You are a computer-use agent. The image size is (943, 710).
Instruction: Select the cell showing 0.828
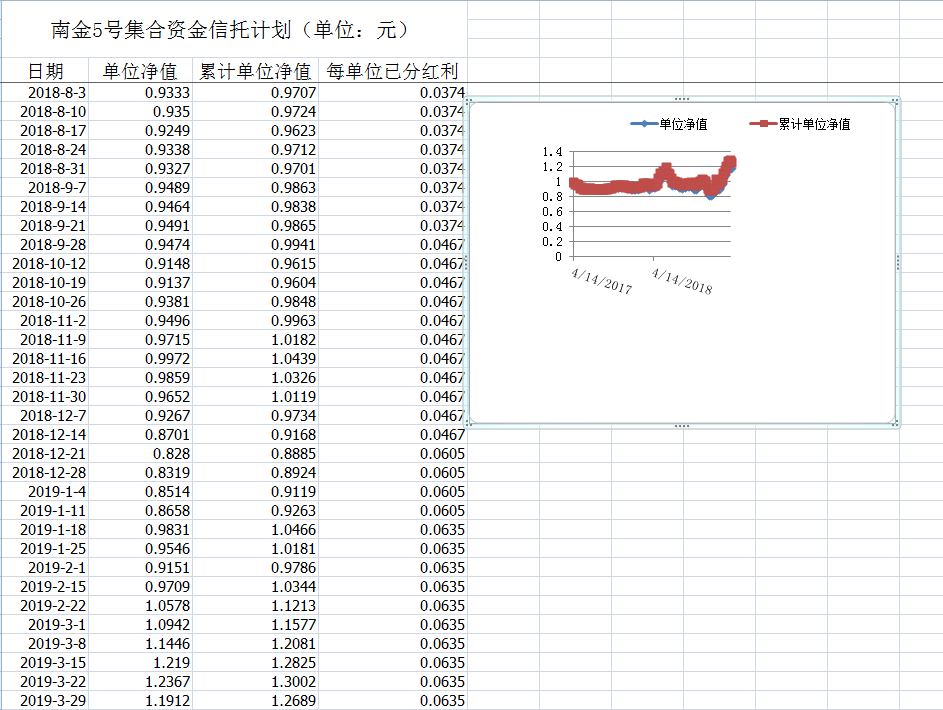pos(140,454)
